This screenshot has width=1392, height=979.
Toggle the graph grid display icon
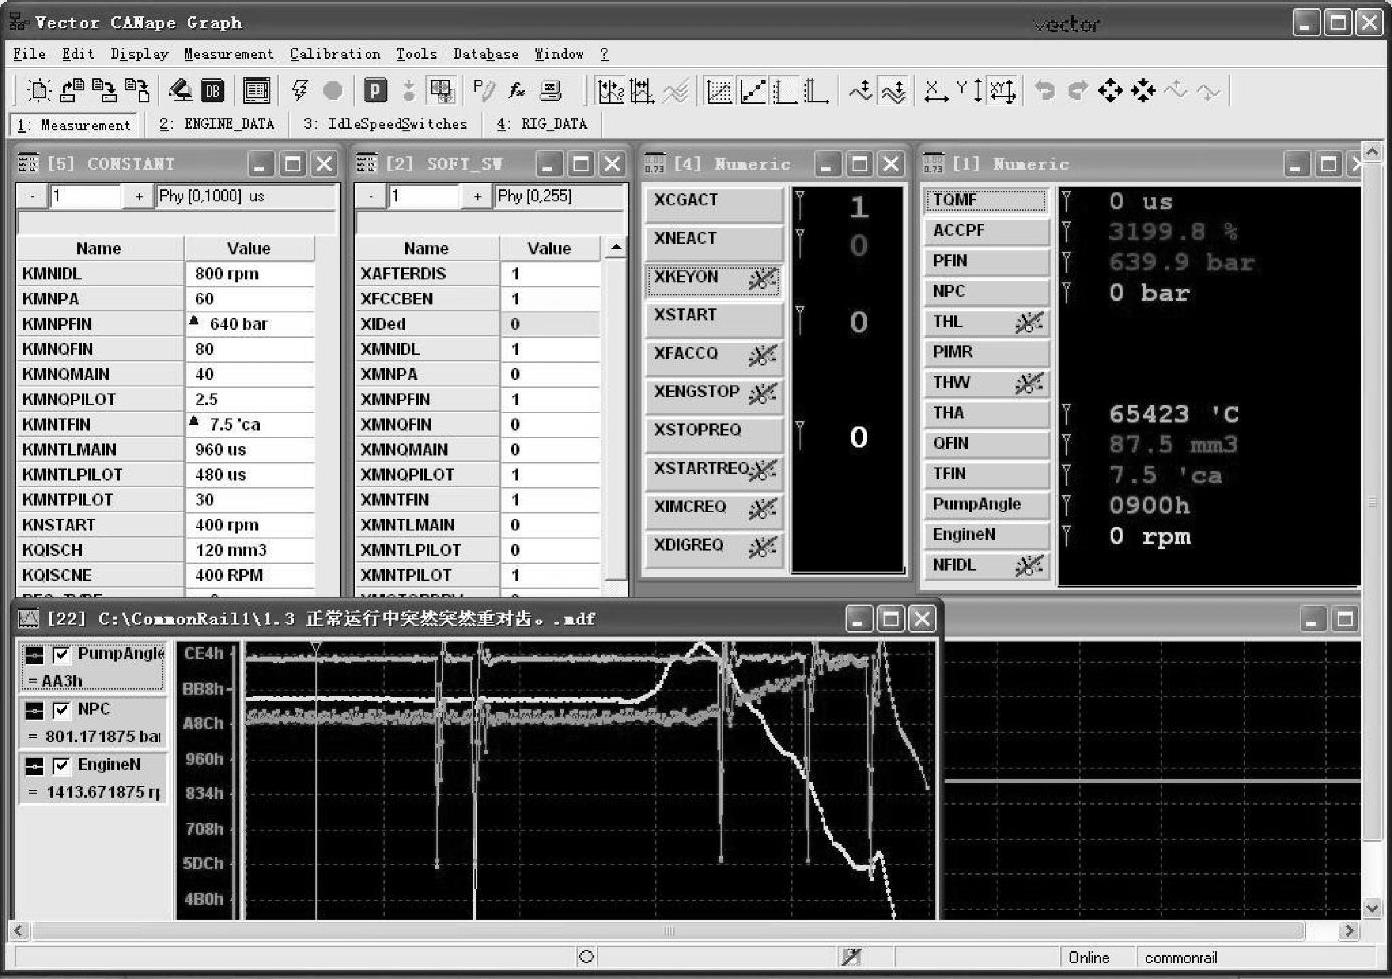click(719, 91)
